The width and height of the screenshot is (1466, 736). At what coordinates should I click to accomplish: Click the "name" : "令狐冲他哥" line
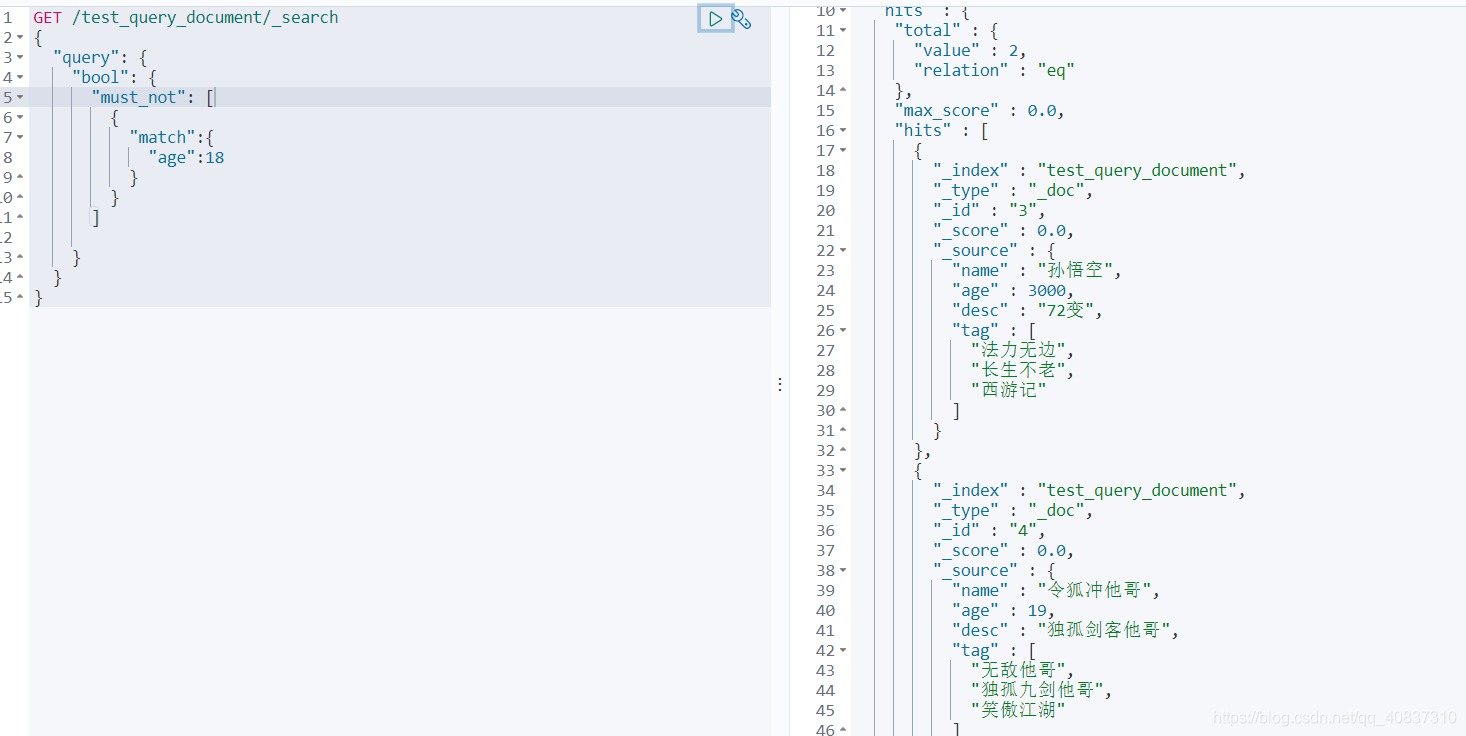(1056, 590)
